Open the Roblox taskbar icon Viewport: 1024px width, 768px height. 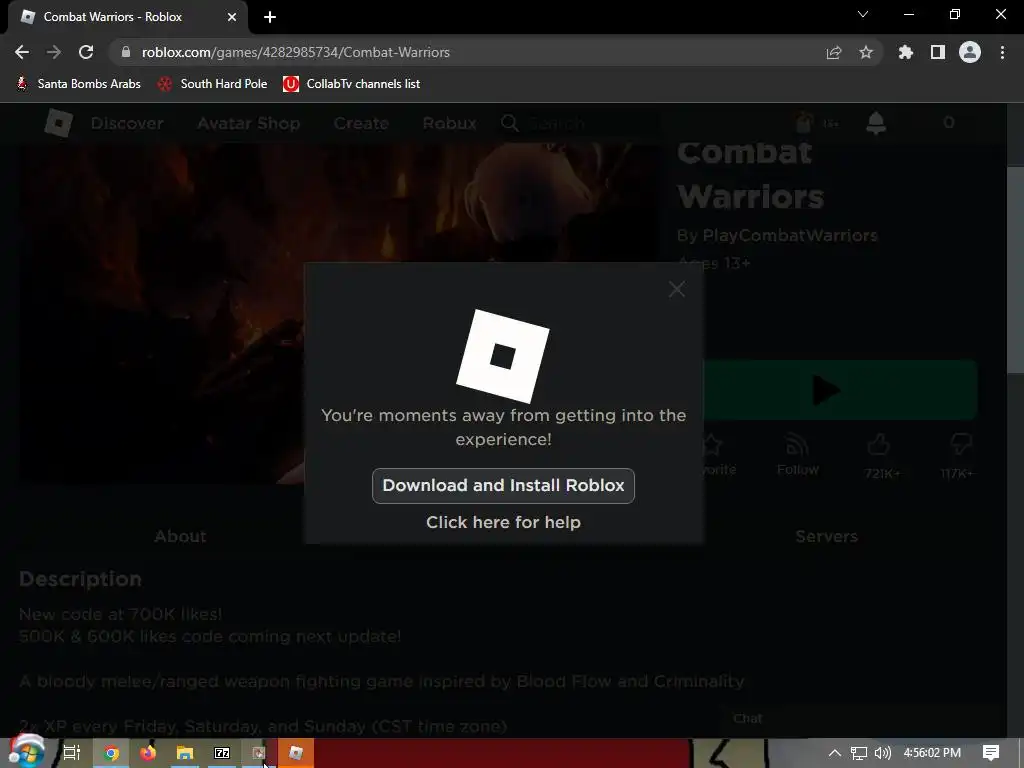click(x=296, y=753)
